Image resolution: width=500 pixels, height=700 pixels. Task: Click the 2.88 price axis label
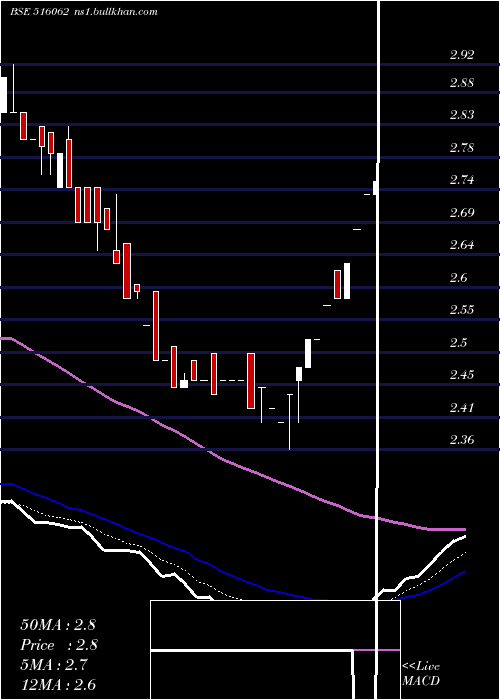[x=462, y=83]
